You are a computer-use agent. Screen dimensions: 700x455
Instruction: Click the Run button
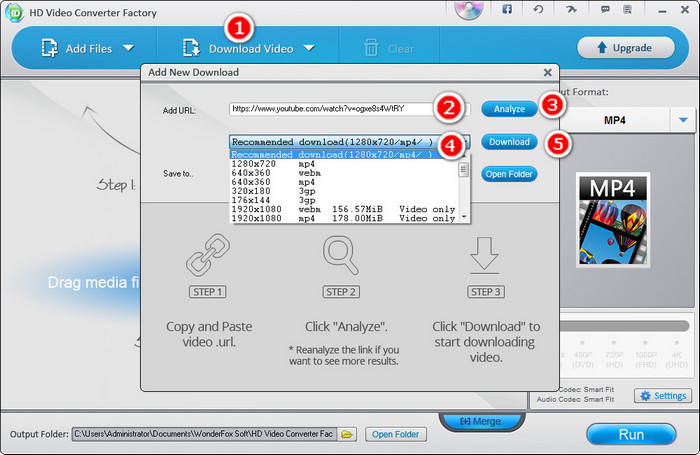pyautogui.click(x=631, y=434)
